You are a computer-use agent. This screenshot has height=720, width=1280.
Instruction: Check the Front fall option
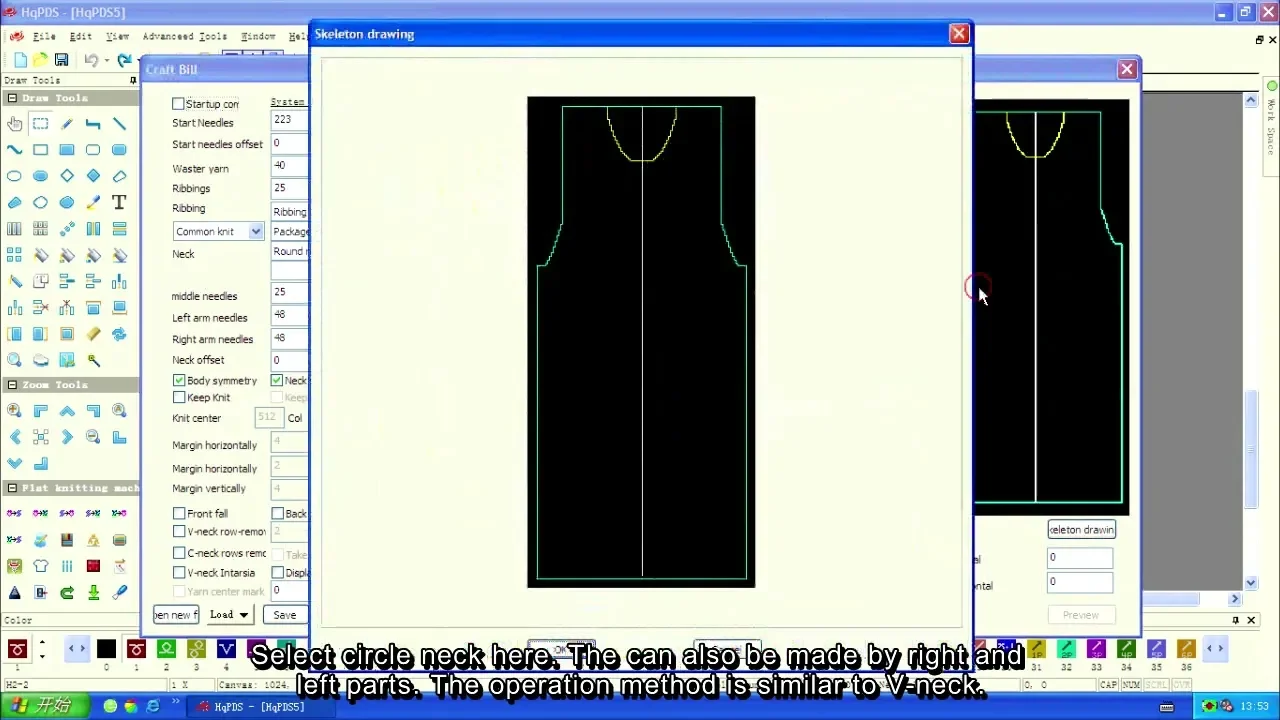pos(179,514)
